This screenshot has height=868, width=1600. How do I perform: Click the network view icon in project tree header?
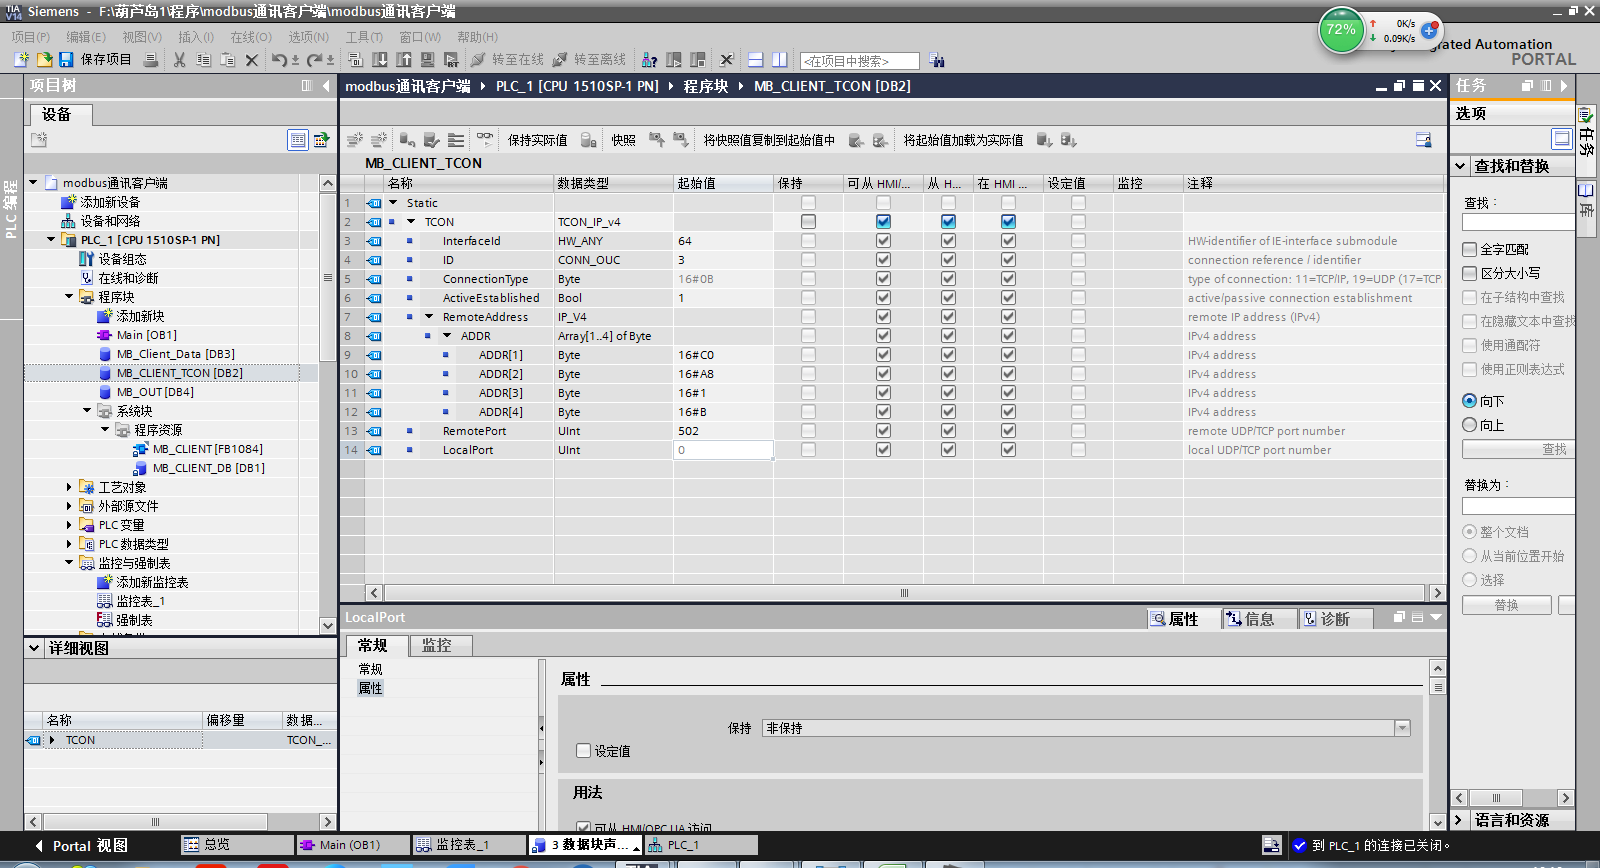(321, 140)
